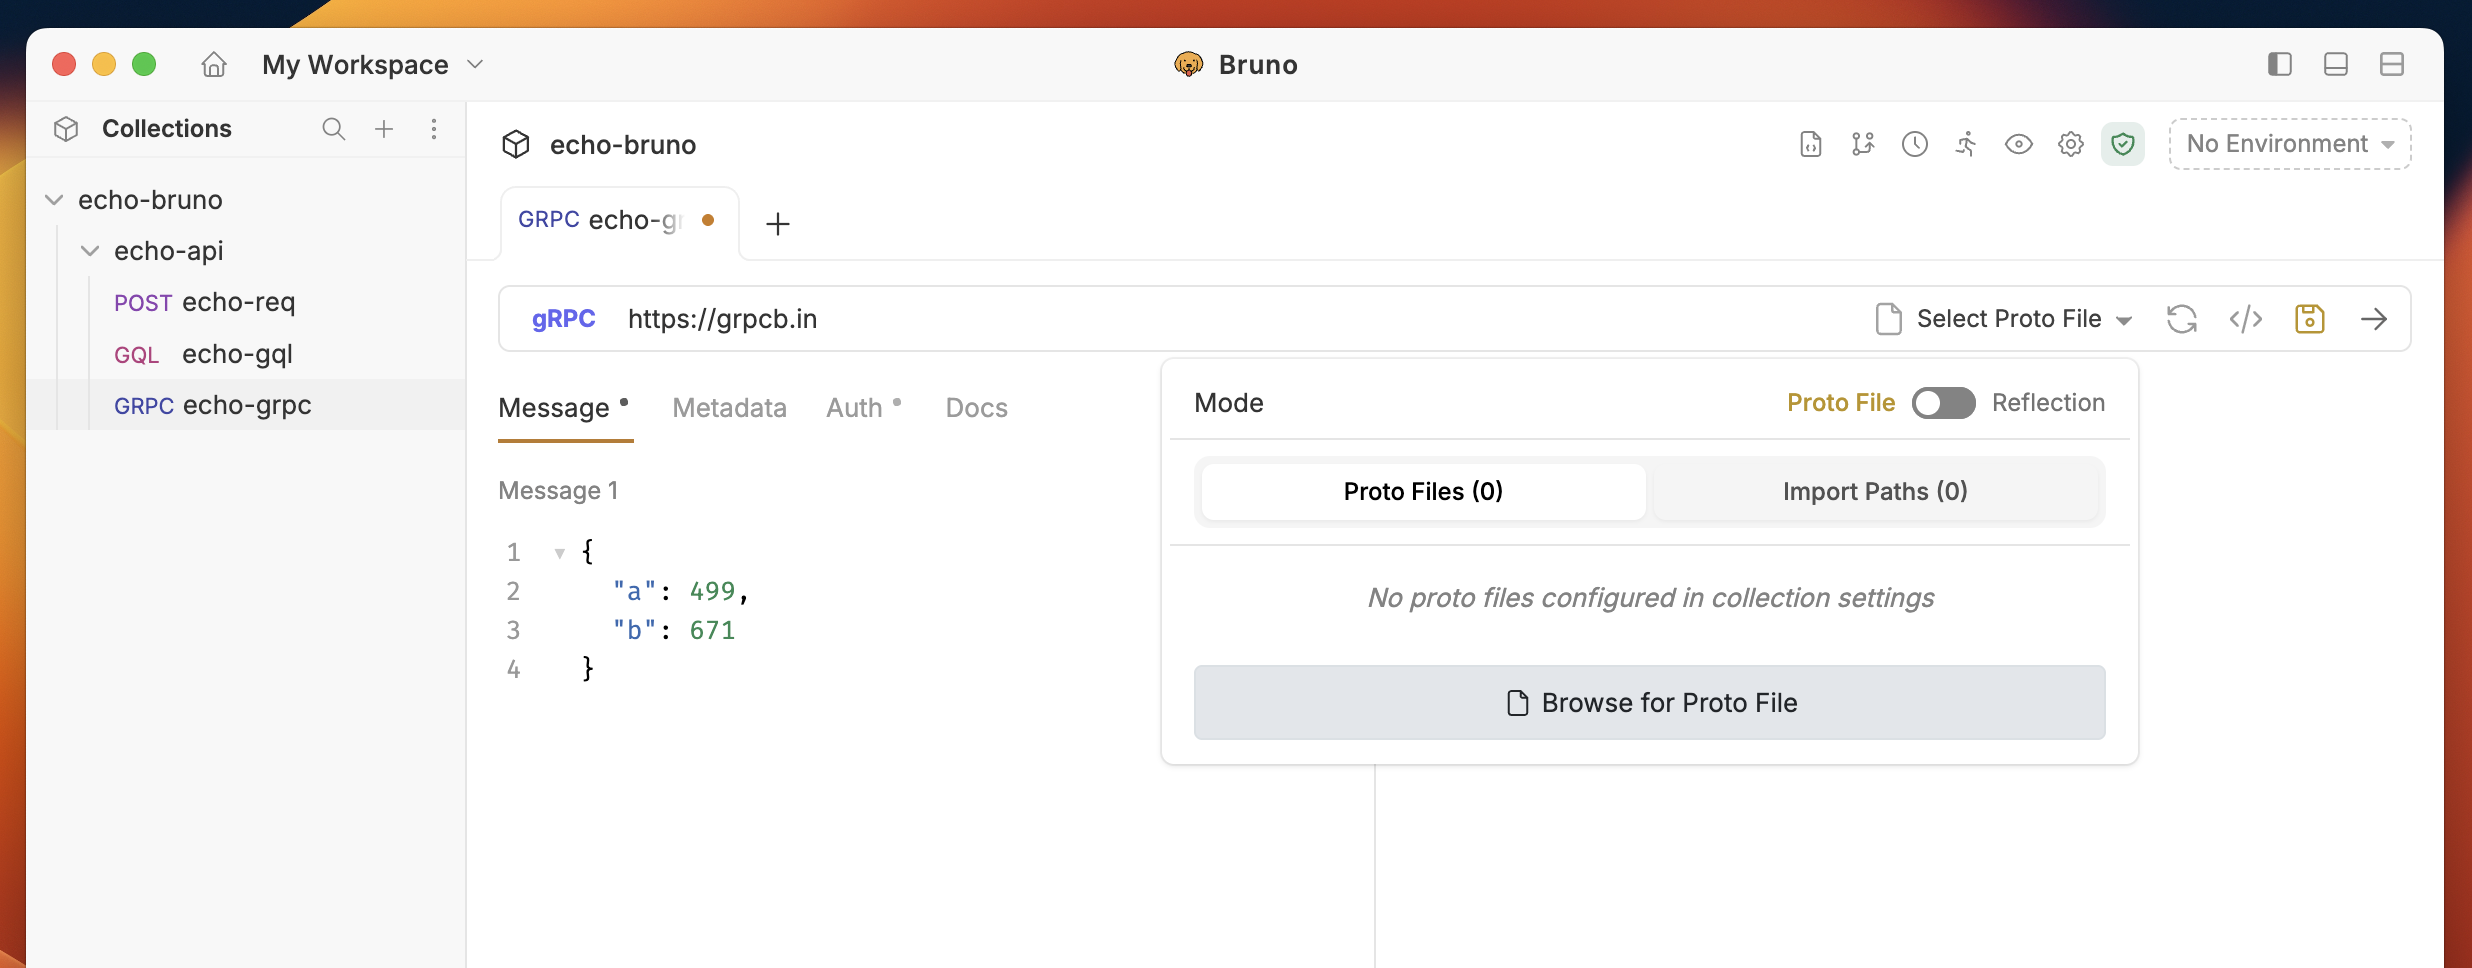2472x968 pixels.
Task: Toggle the left sidebar layout icon
Action: 2280,64
